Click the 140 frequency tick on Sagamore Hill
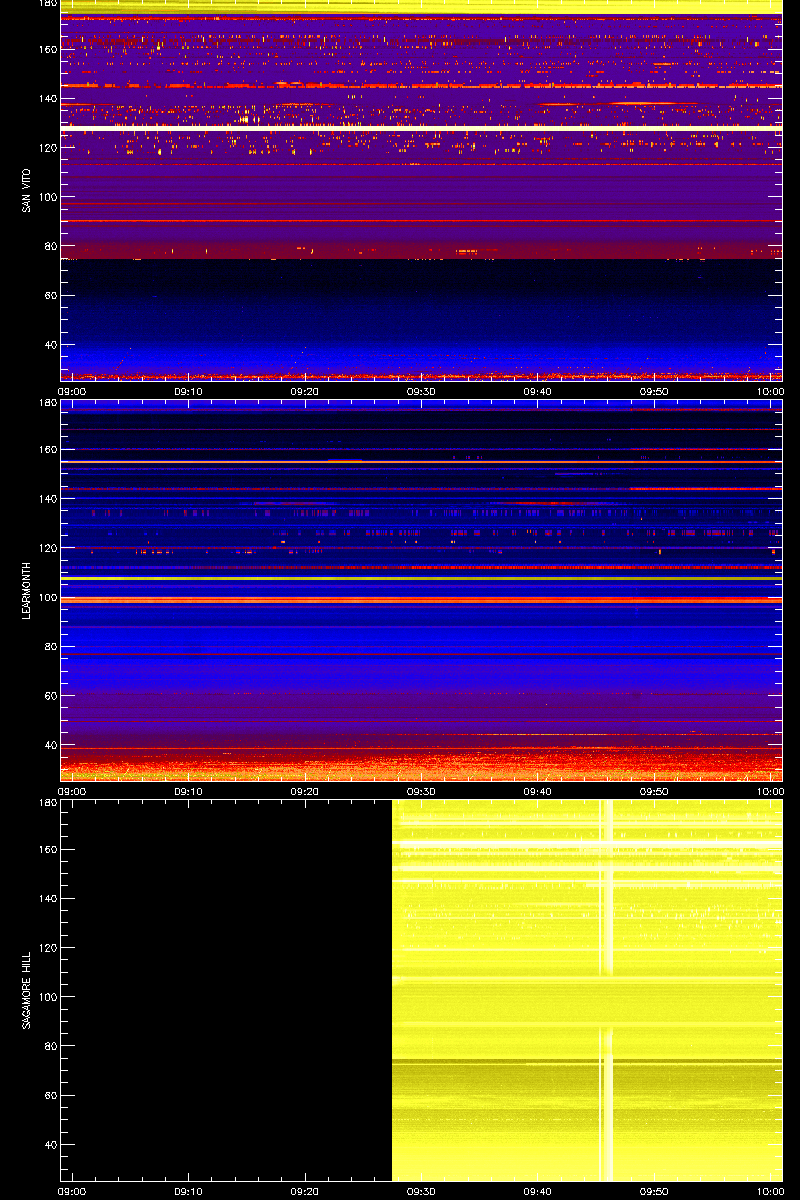Image resolution: width=800 pixels, height=1200 pixels. 47,899
